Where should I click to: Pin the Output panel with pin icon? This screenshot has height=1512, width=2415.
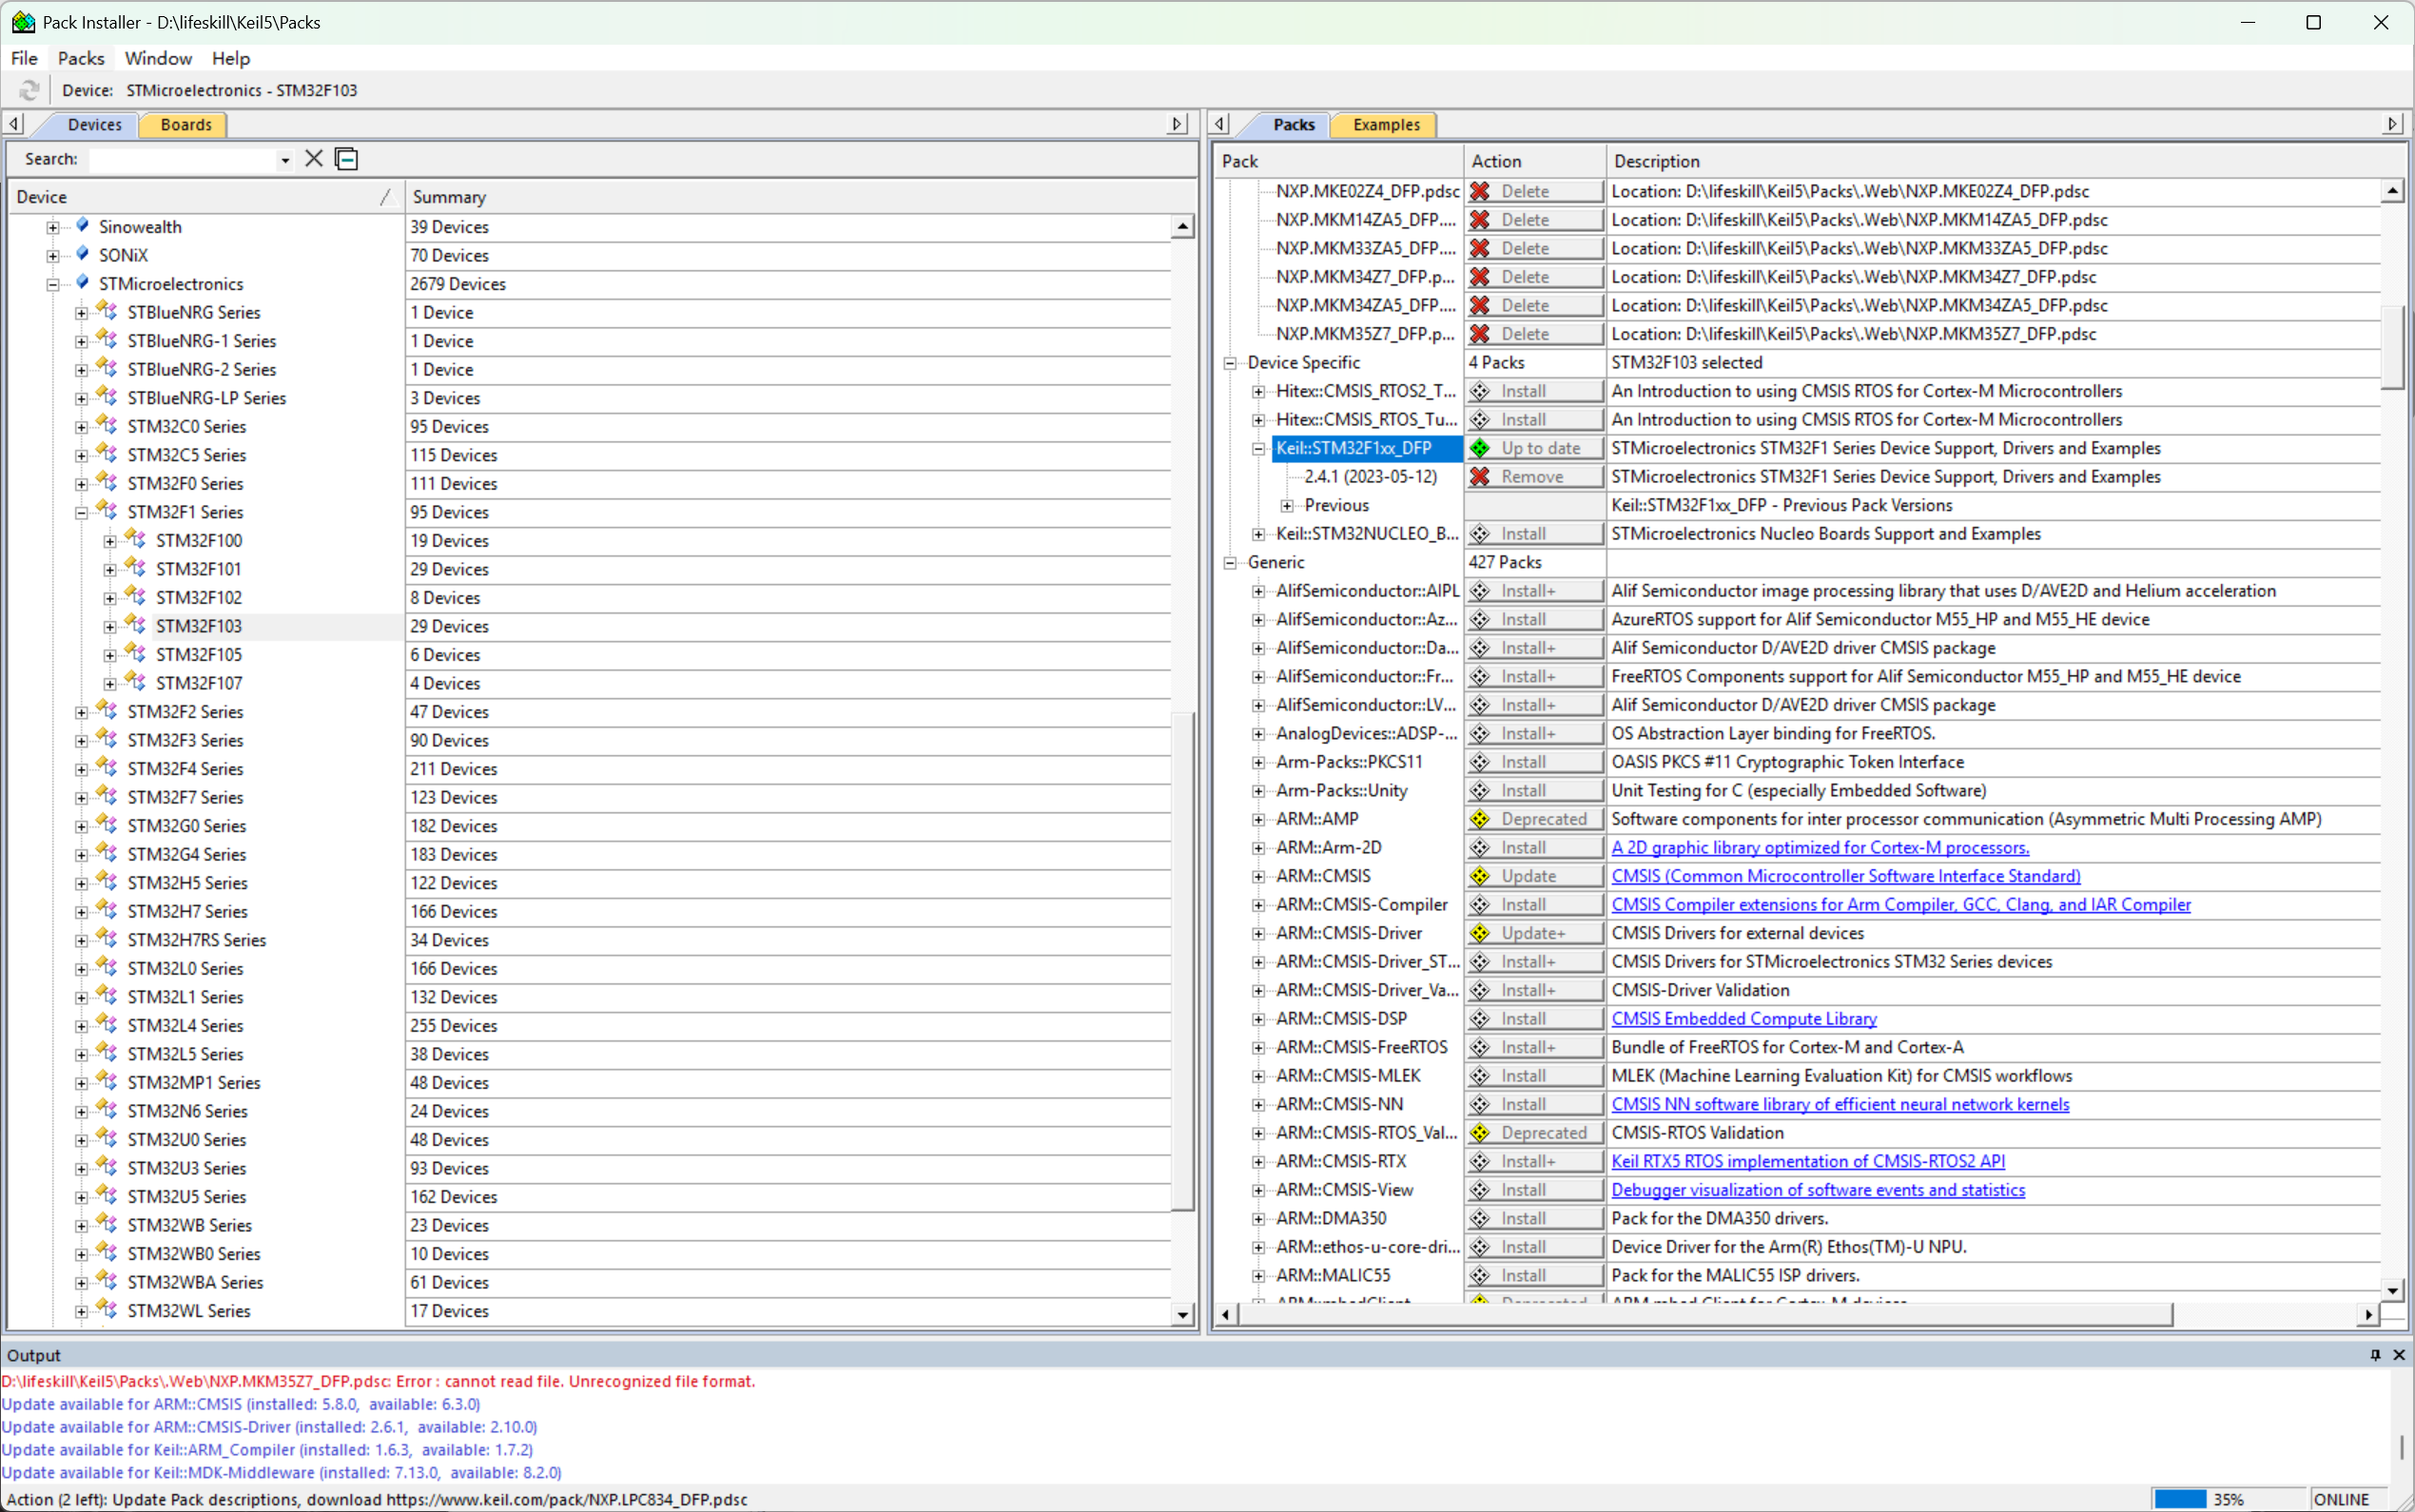coord(2375,1355)
